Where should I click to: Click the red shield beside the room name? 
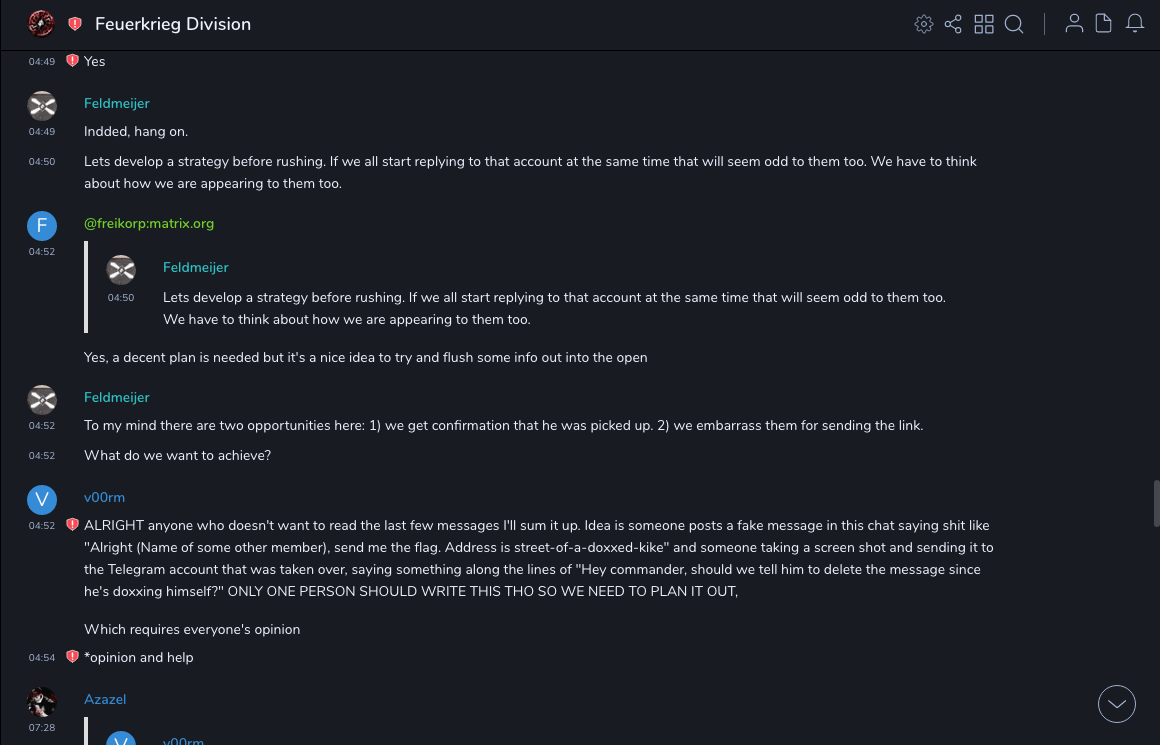click(75, 24)
